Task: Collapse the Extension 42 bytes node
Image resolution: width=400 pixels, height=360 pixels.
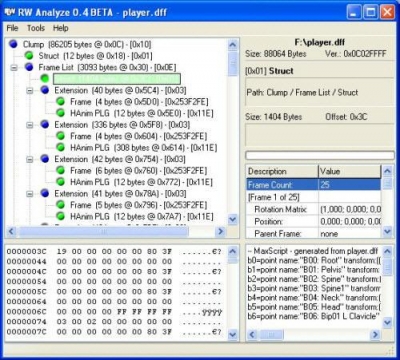Action: tap(30, 159)
